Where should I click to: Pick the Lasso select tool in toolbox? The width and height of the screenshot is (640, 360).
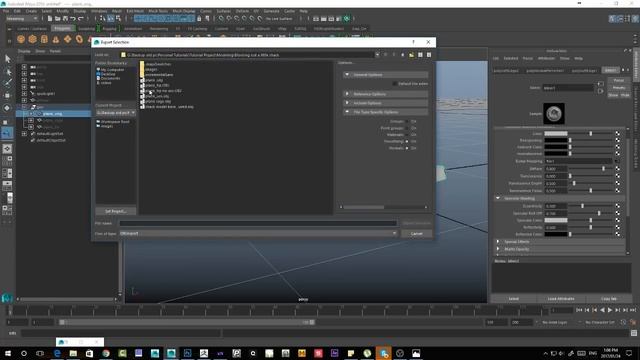point(7,72)
